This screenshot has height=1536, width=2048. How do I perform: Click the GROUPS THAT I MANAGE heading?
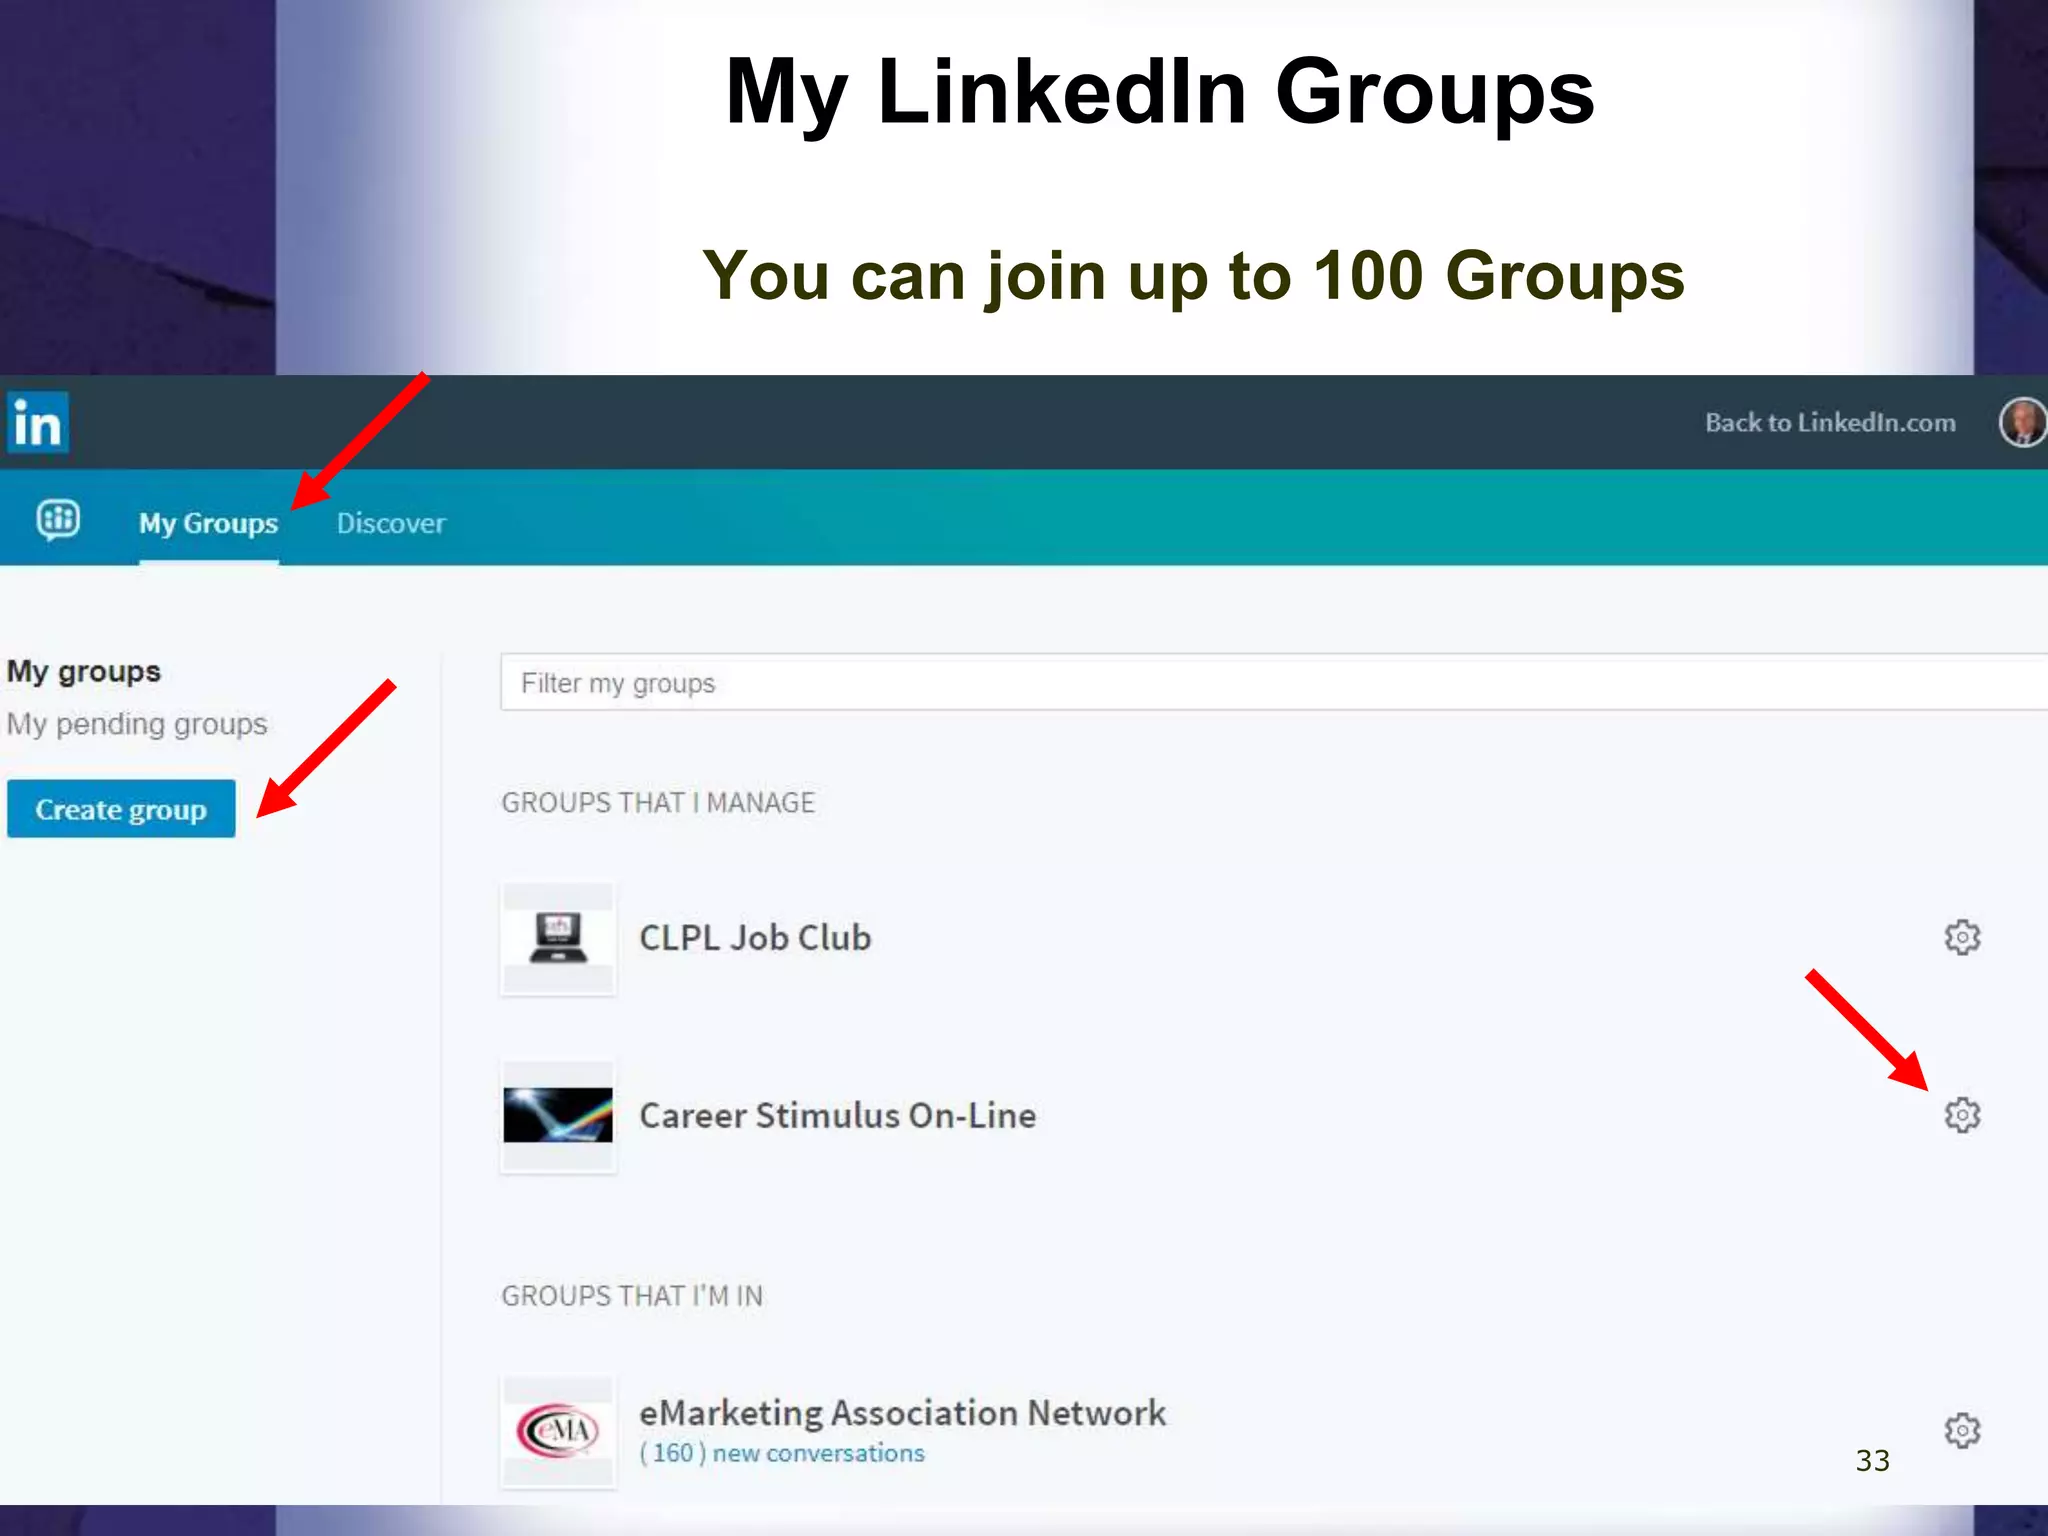[x=658, y=802]
